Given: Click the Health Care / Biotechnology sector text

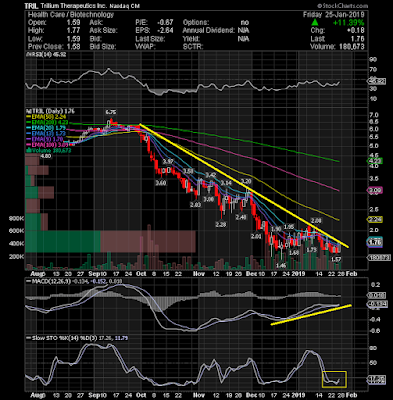Looking at the screenshot, I should [71, 14].
